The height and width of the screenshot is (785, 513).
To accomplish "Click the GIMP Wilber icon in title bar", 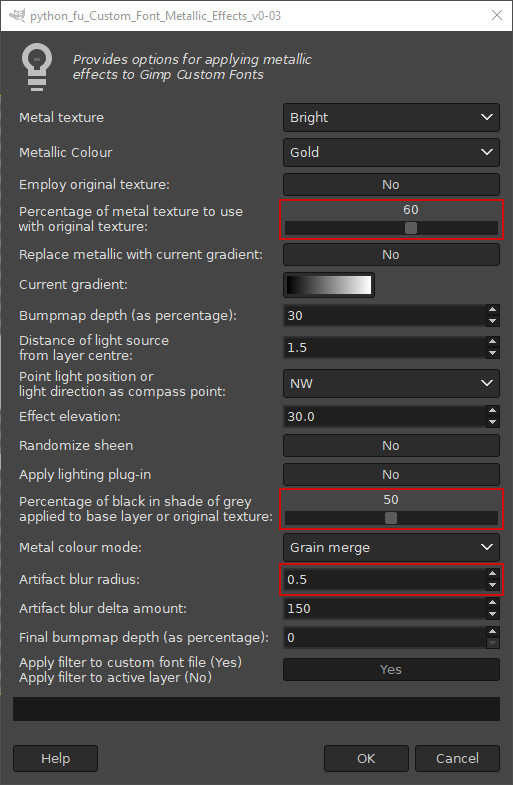I will tap(17, 15).
